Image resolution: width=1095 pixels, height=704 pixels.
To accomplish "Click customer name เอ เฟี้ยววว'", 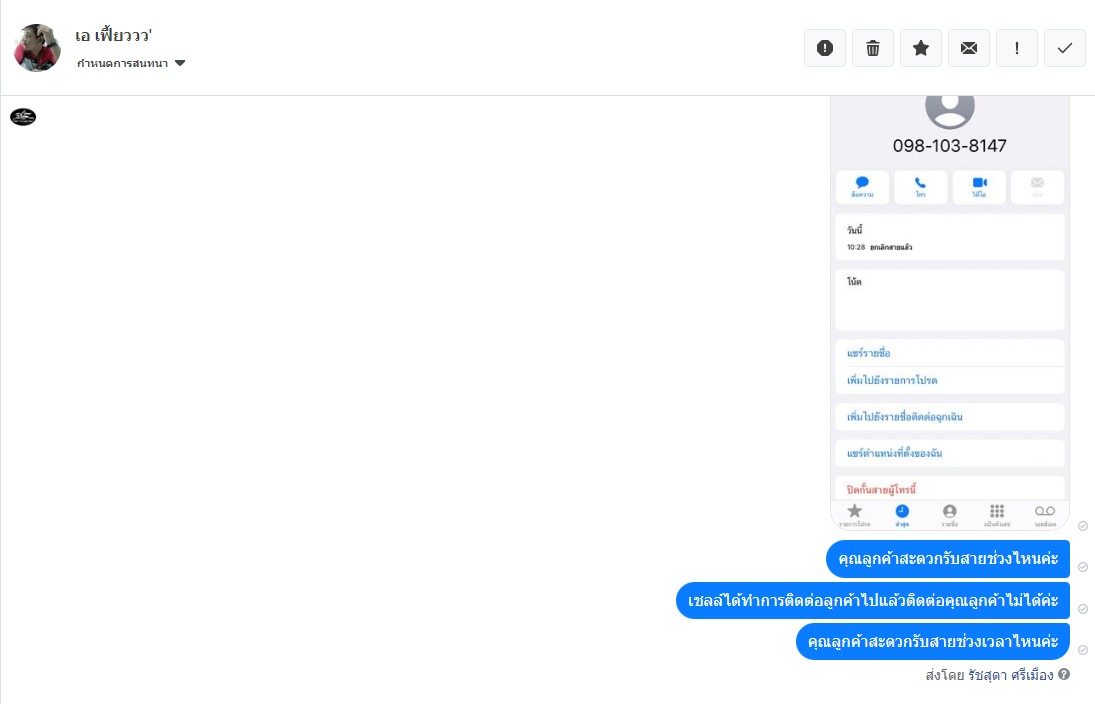I will [x=114, y=35].
